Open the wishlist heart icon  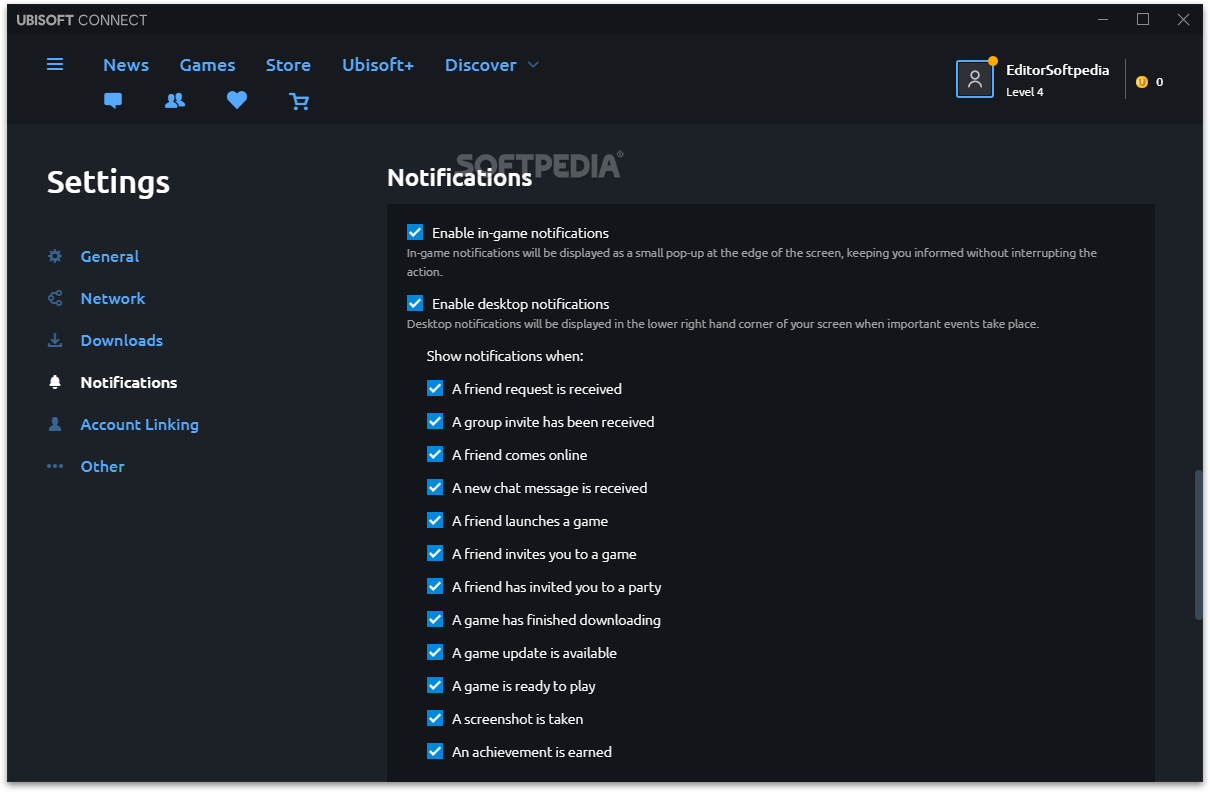click(237, 100)
